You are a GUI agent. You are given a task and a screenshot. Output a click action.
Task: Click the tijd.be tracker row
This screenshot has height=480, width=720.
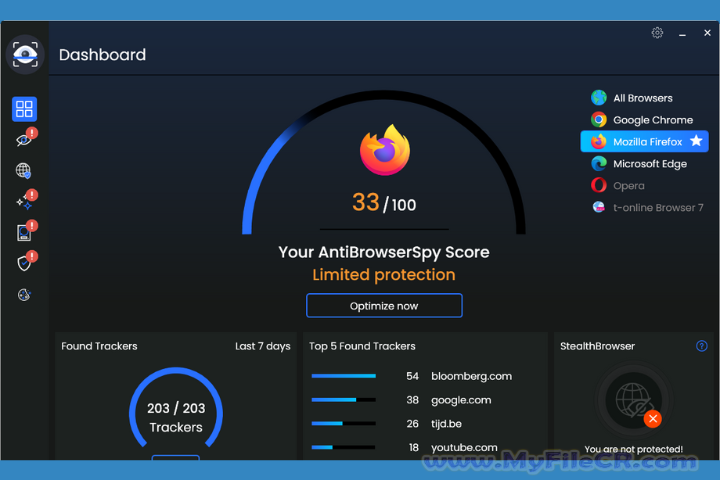(387, 424)
